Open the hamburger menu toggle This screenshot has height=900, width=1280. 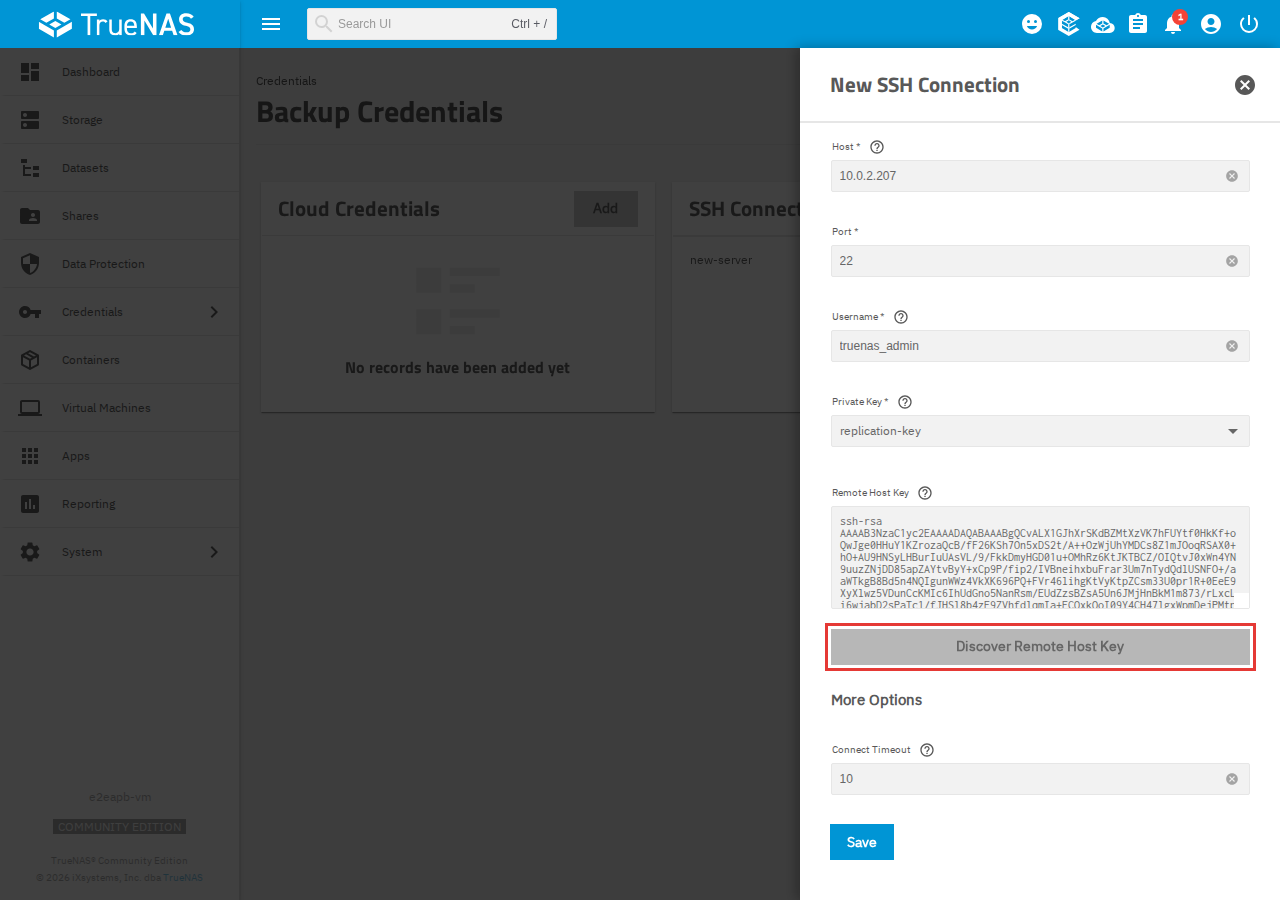click(x=271, y=24)
